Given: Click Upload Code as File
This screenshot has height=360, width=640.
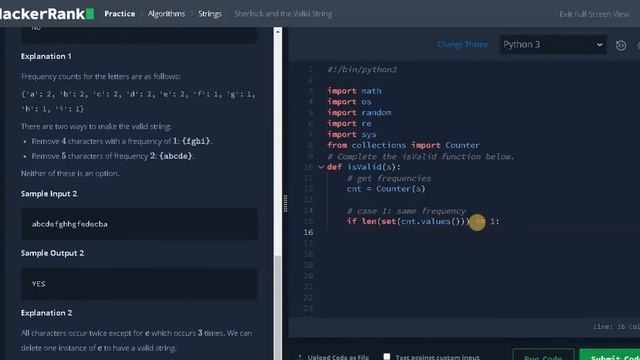Looking at the screenshot, I should click(x=334, y=357).
